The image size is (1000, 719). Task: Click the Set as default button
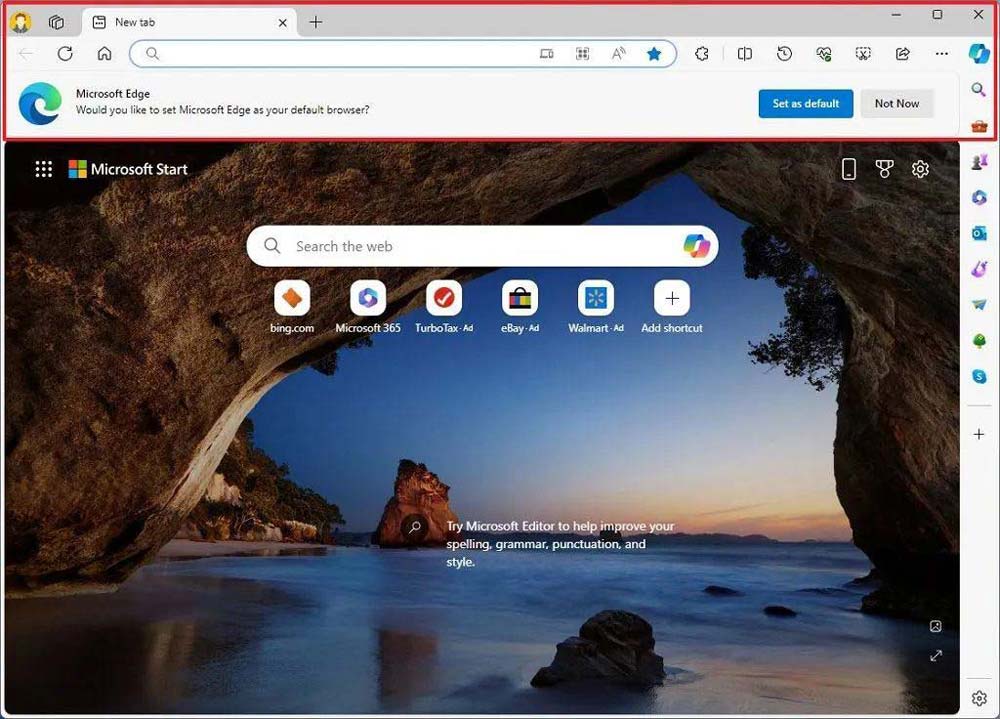tap(805, 103)
